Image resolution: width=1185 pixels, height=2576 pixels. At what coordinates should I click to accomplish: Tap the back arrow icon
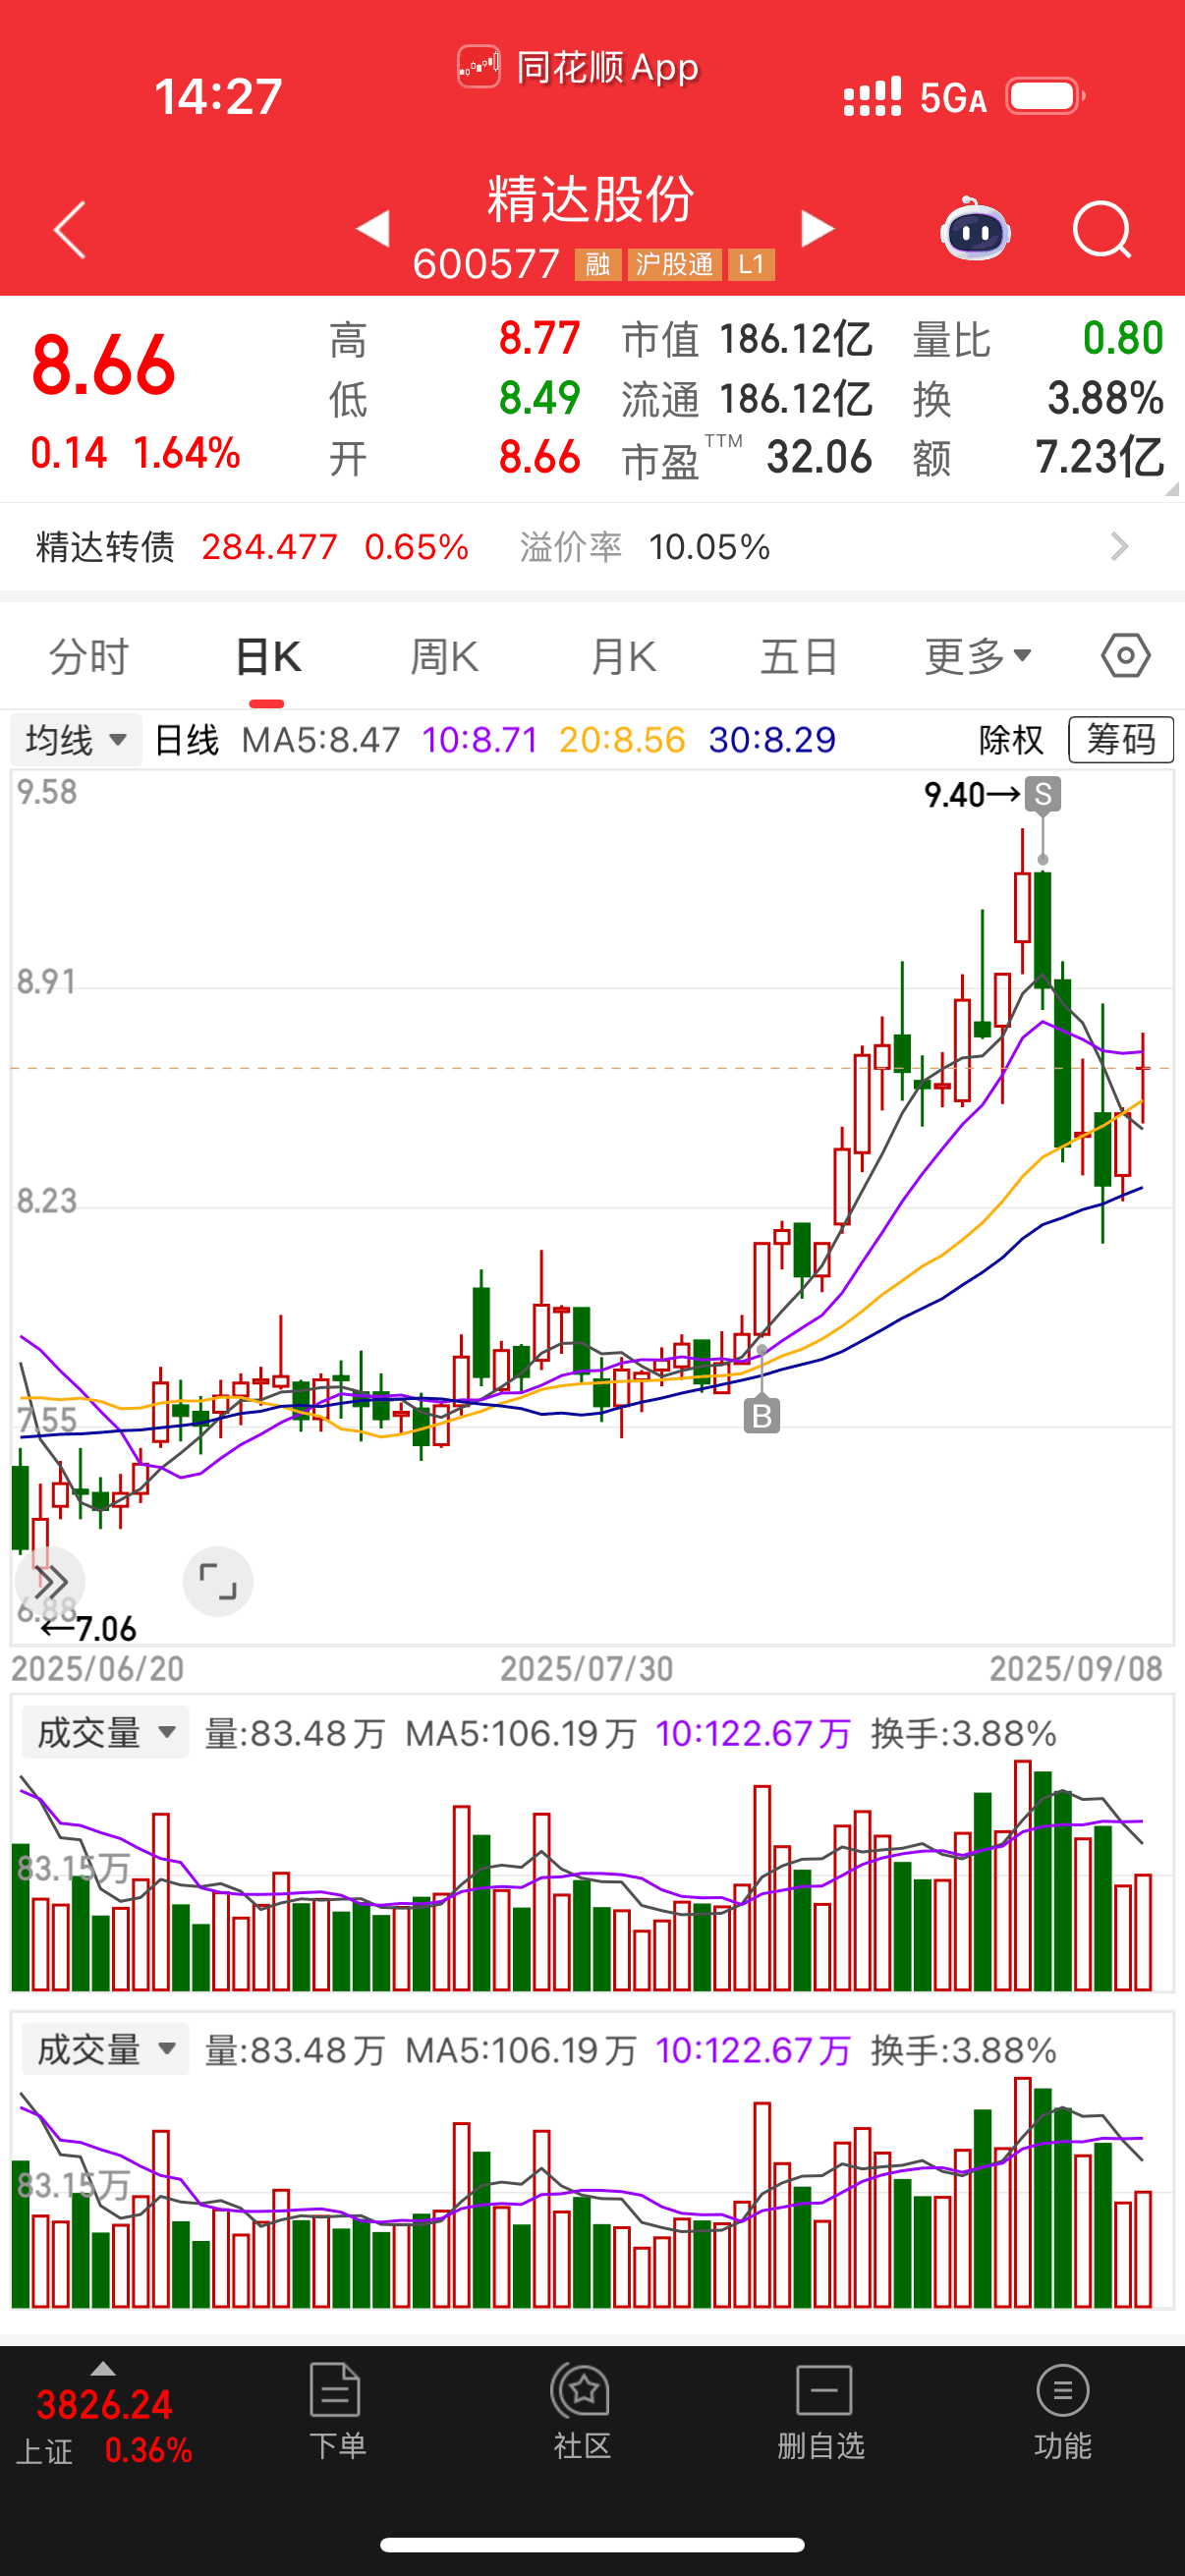click(x=70, y=230)
